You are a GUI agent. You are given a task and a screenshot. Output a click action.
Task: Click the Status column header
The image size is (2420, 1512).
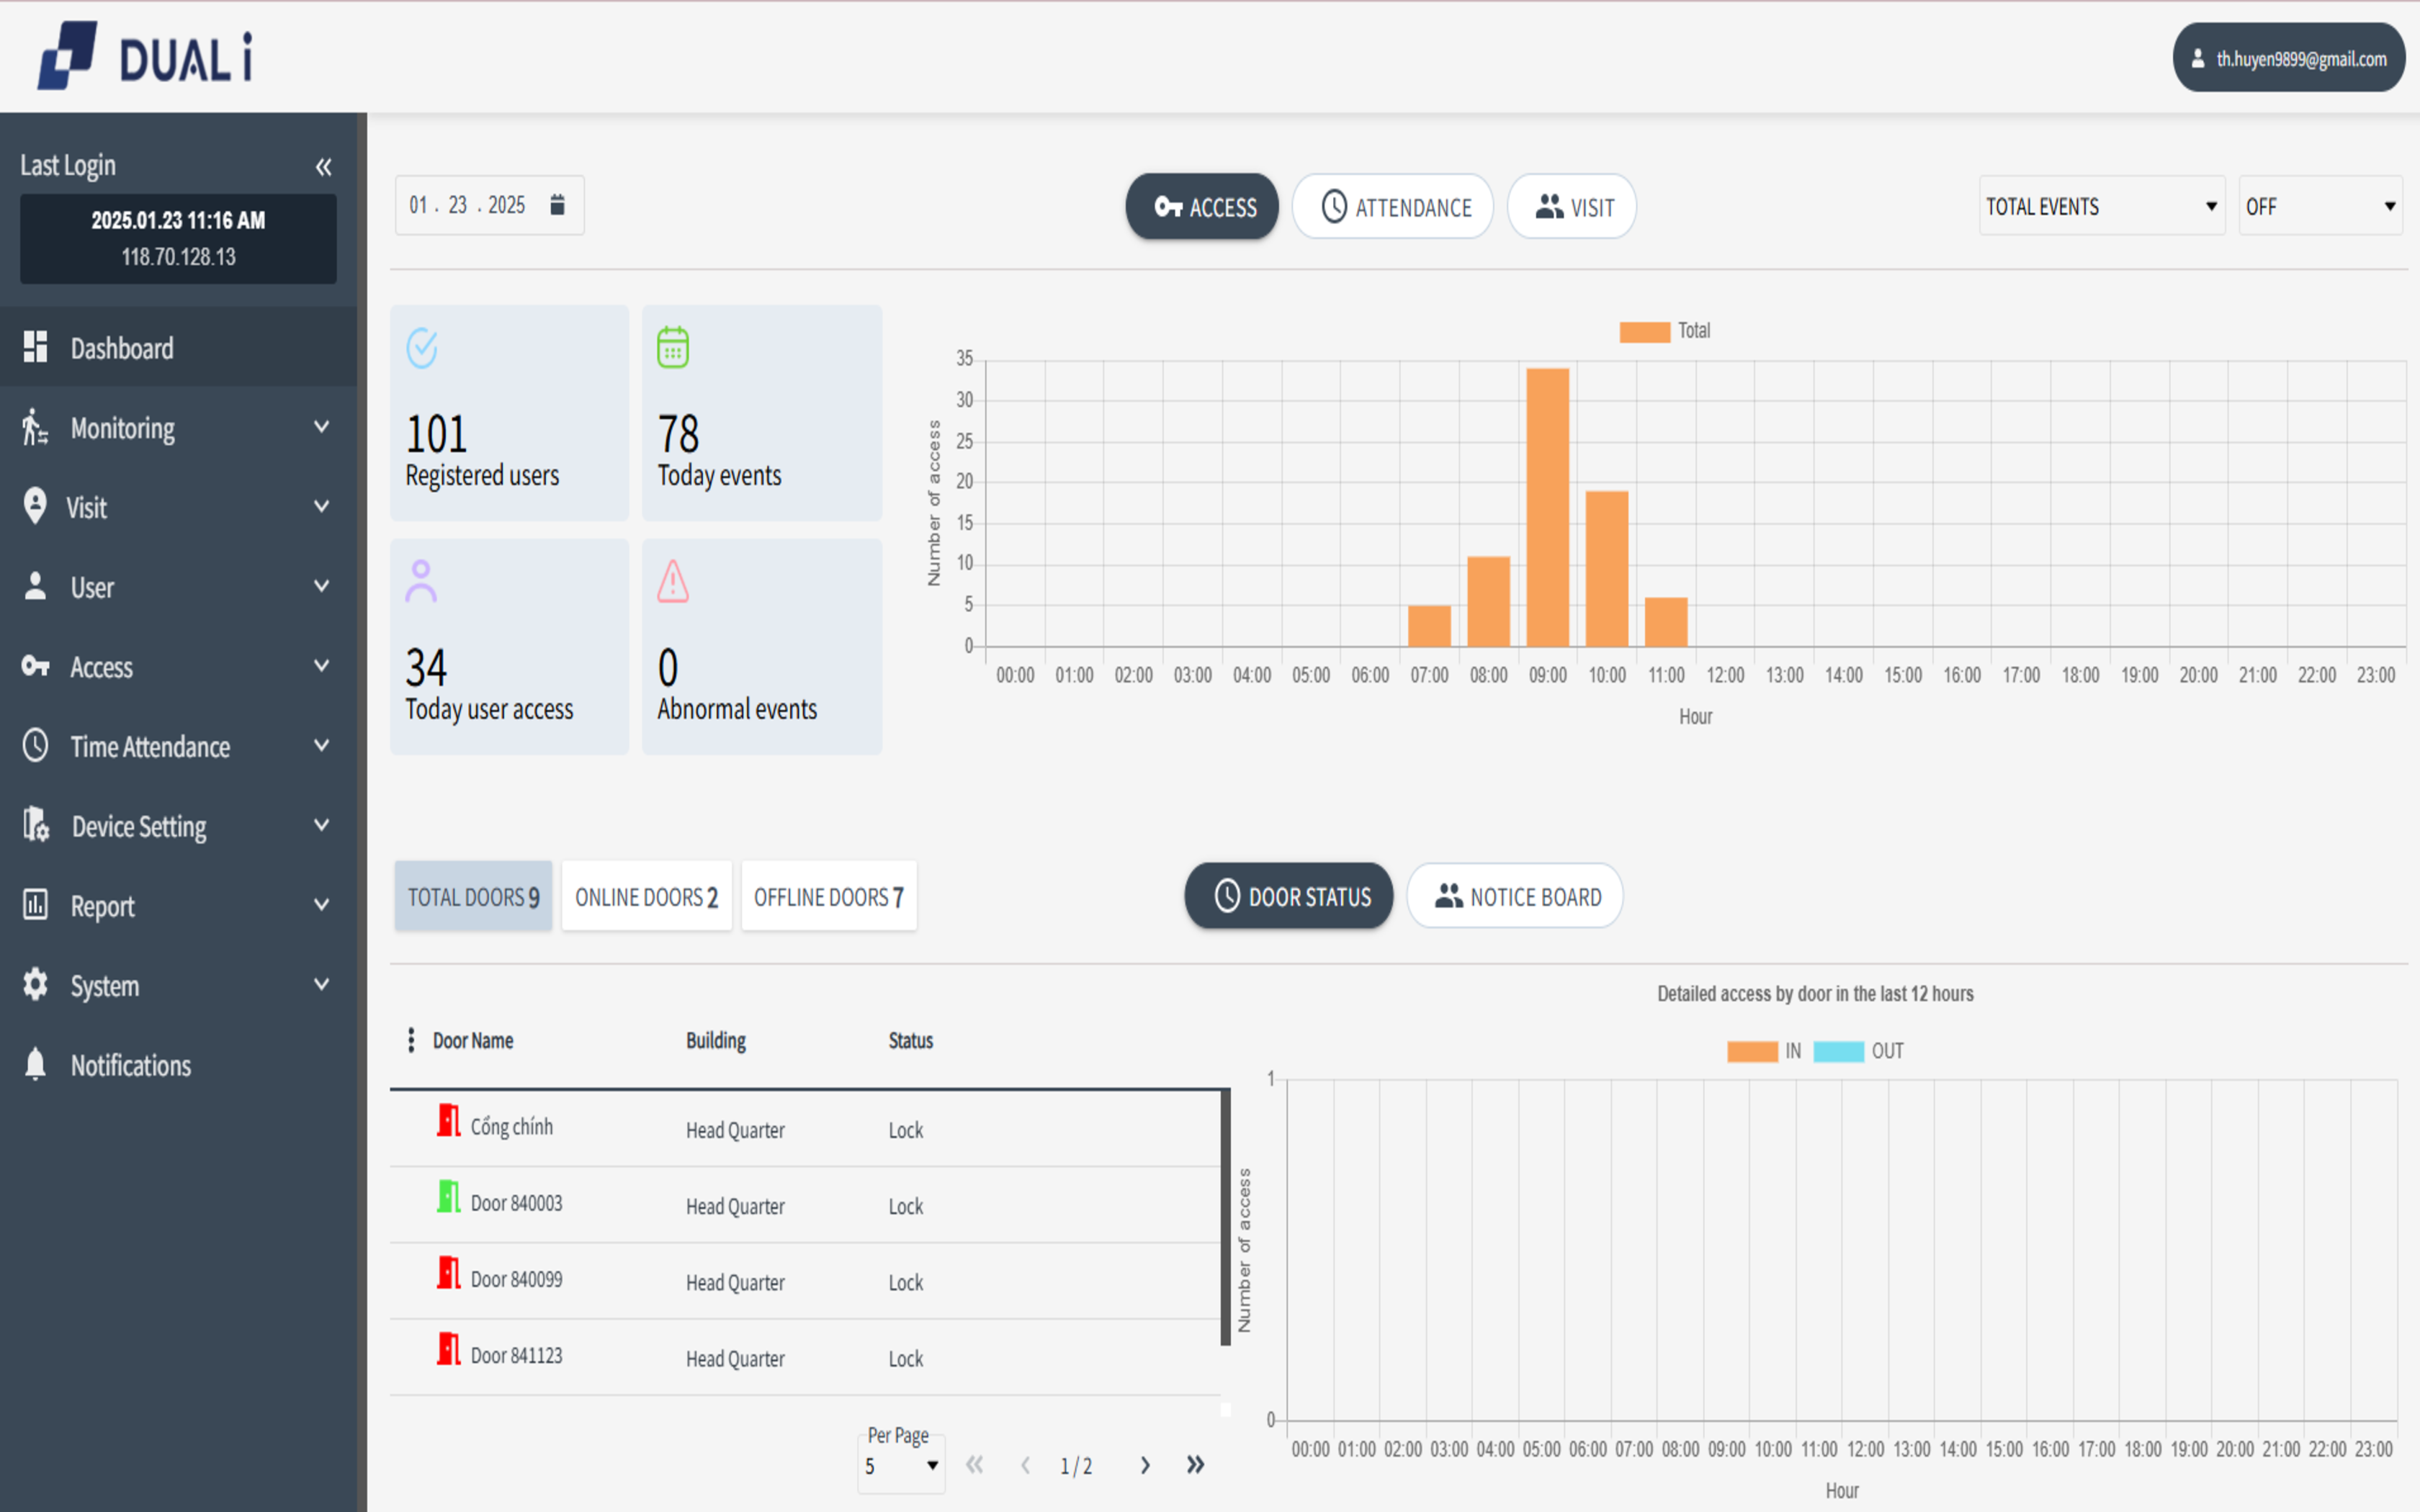(x=910, y=1040)
